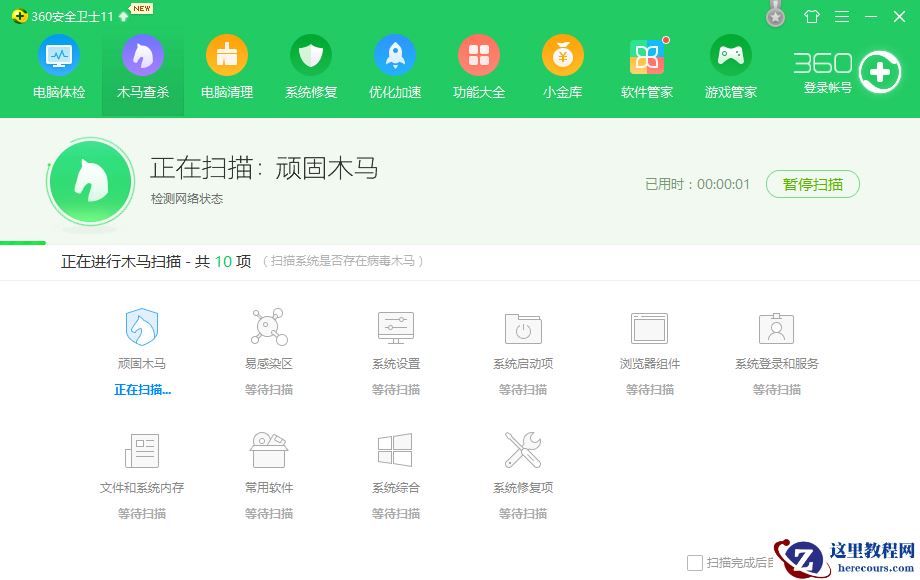Click the 暂停扫描 pause scan button
The height and width of the screenshot is (580, 920).
point(812,184)
